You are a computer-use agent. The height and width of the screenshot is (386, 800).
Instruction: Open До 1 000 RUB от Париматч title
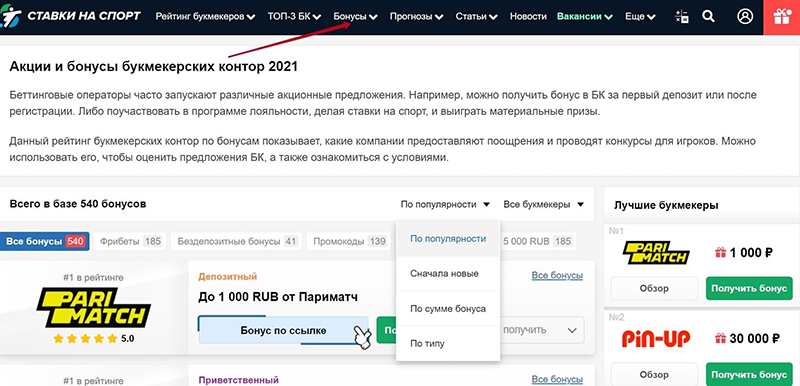coord(278,297)
